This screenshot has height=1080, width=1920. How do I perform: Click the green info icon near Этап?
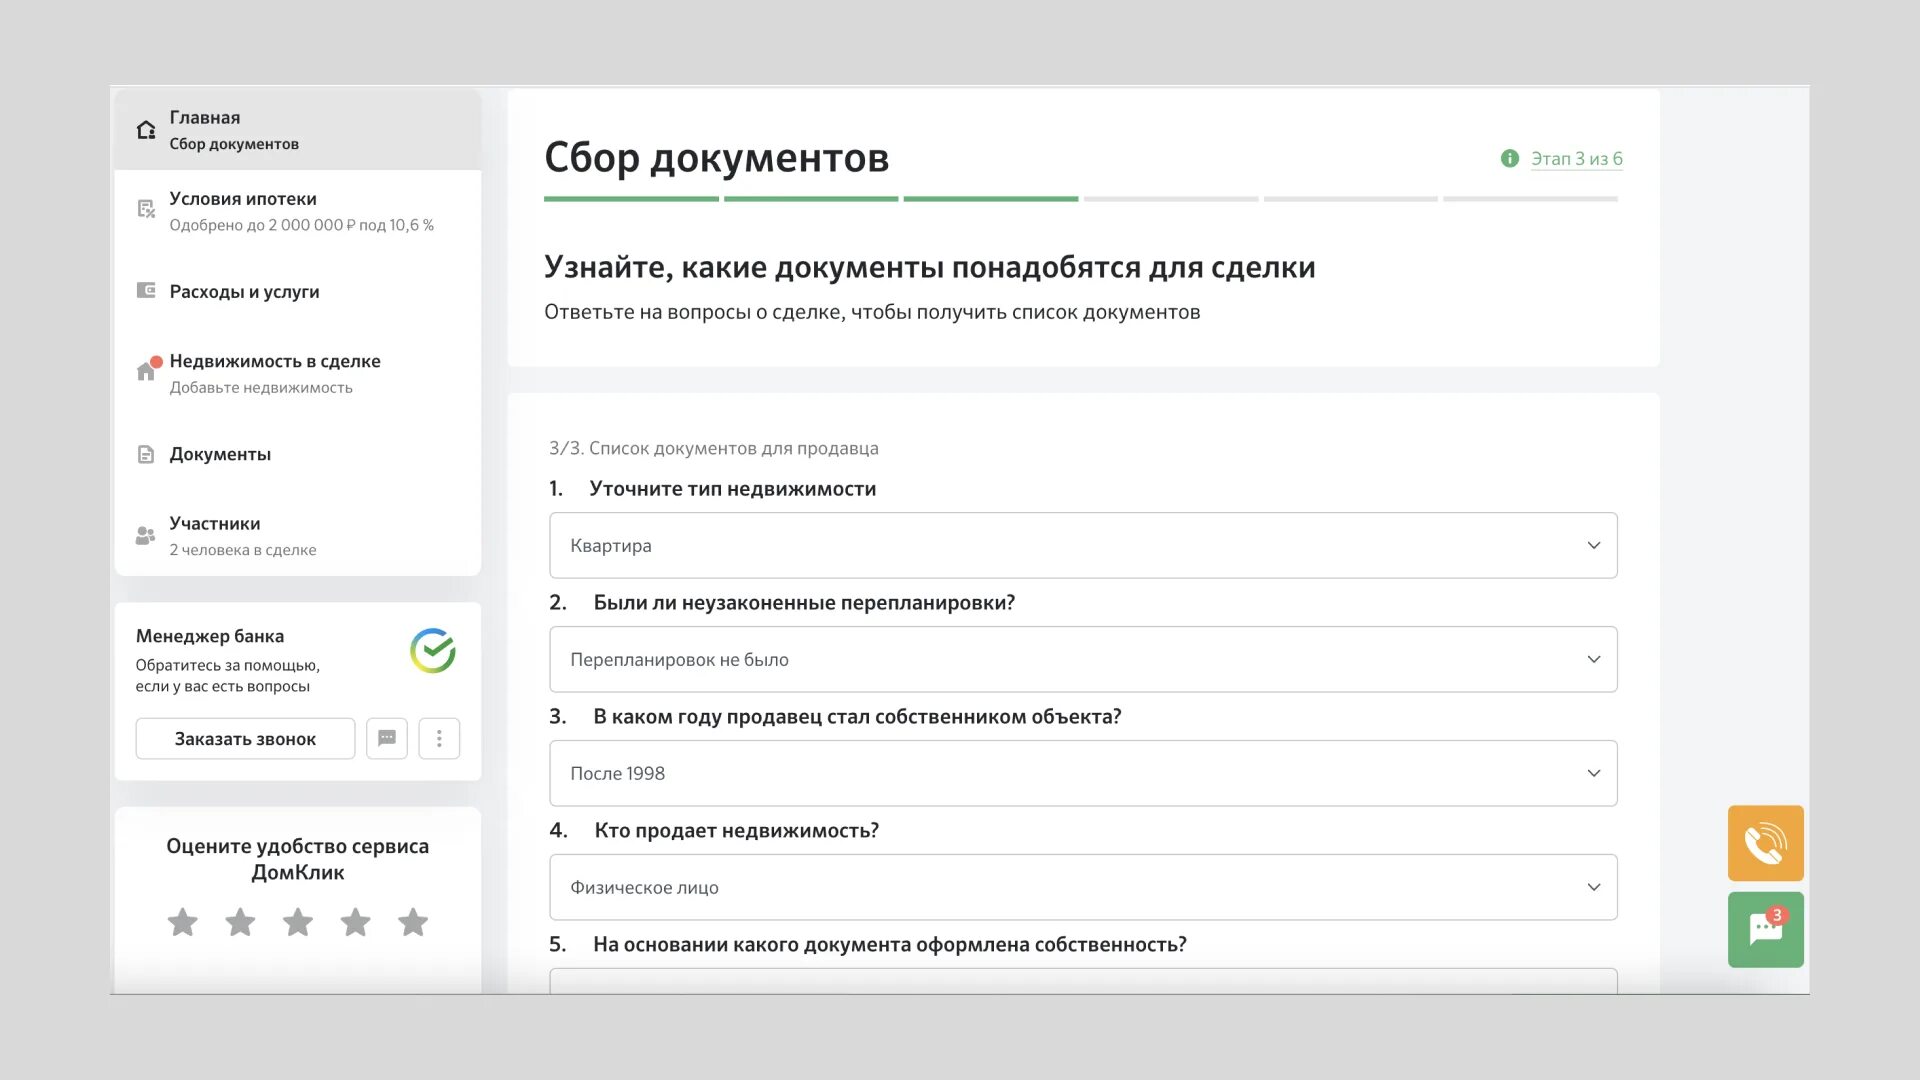1510,158
